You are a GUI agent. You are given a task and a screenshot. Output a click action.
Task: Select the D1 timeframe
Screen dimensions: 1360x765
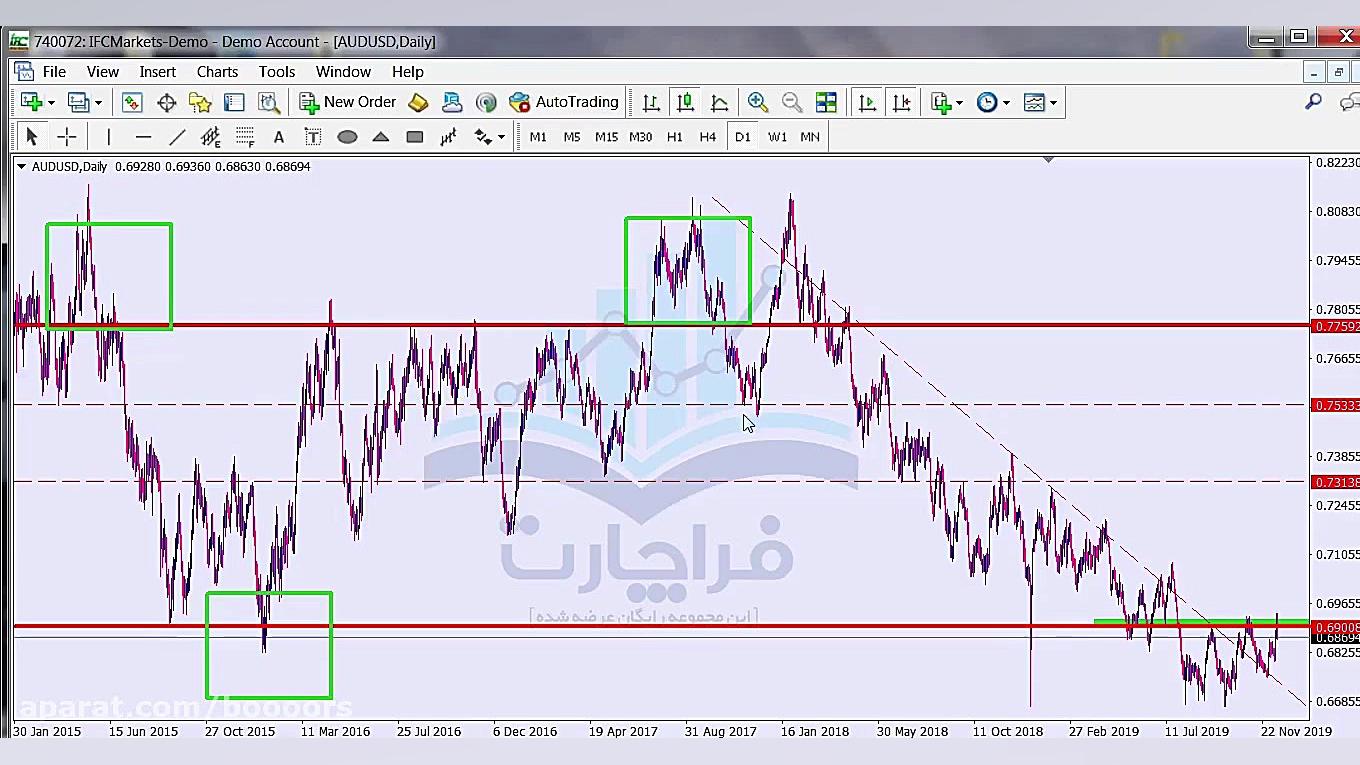742,137
